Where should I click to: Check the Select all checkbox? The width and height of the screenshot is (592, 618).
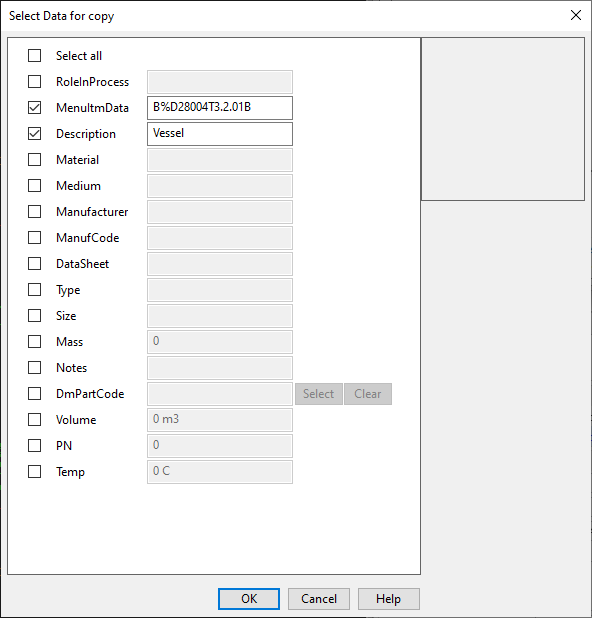click(x=34, y=56)
